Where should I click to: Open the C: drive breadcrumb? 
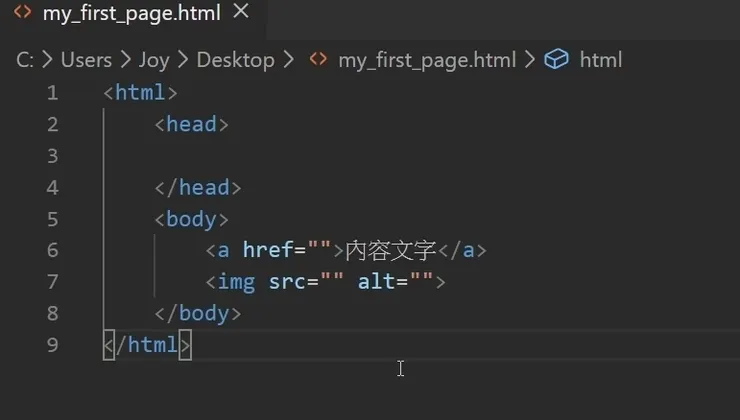pyautogui.click(x=25, y=60)
